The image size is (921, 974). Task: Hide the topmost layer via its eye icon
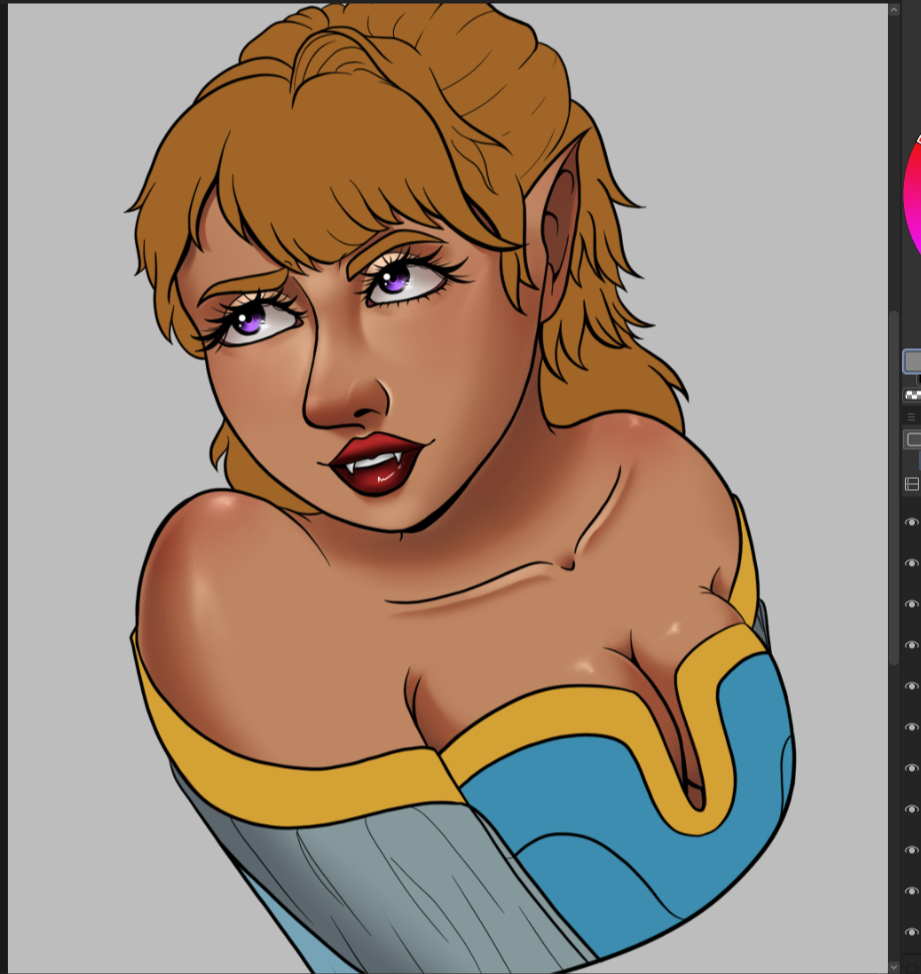click(911, 523)
